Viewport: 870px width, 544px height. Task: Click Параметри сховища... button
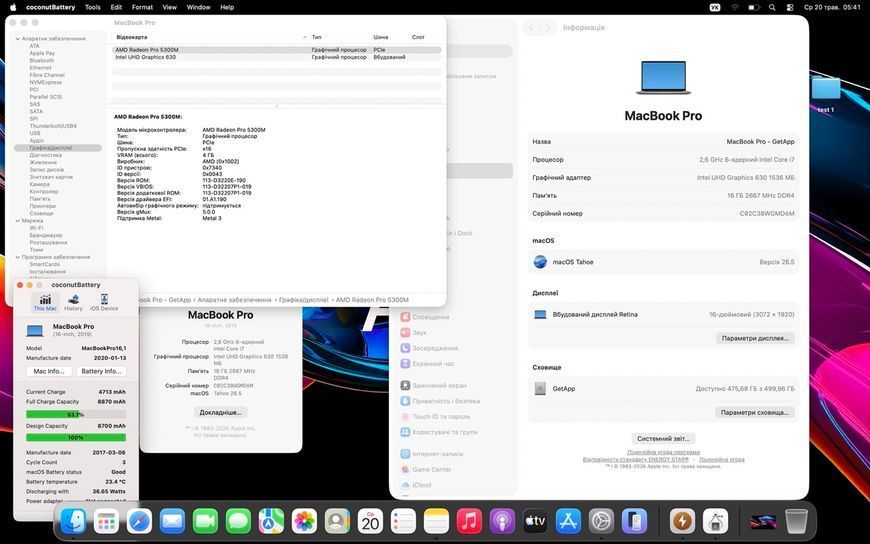(x=754, y=412)
